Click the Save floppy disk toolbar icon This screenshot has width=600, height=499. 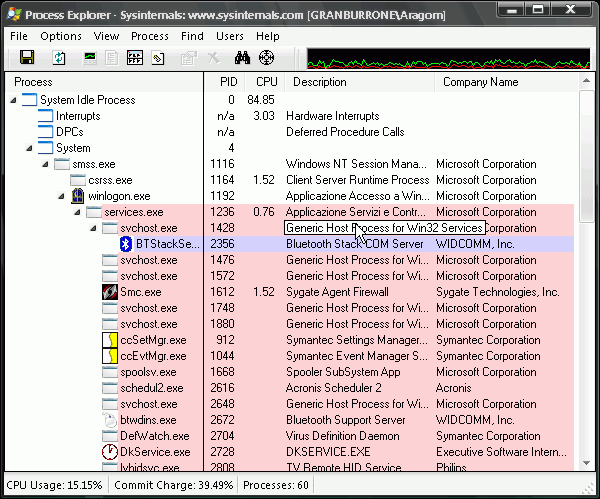(27, 58)
